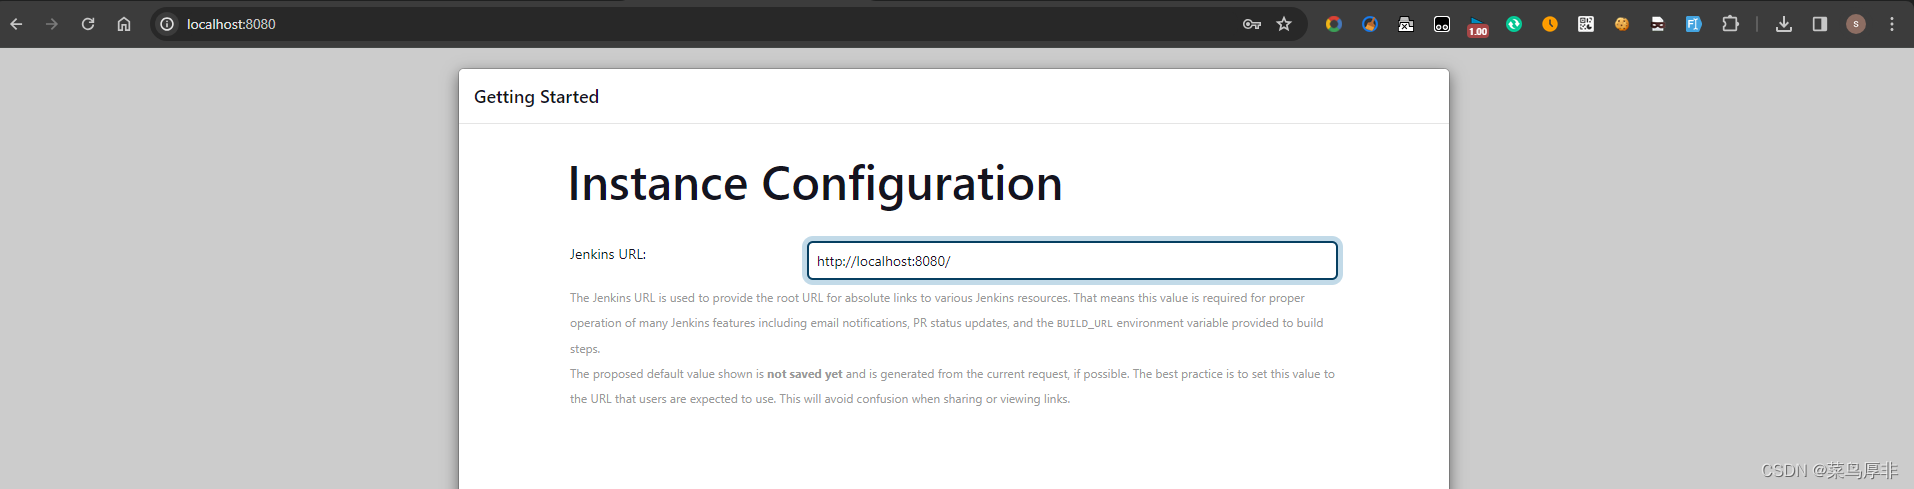Click the 'BUILD_URL' variable text

1085,324
